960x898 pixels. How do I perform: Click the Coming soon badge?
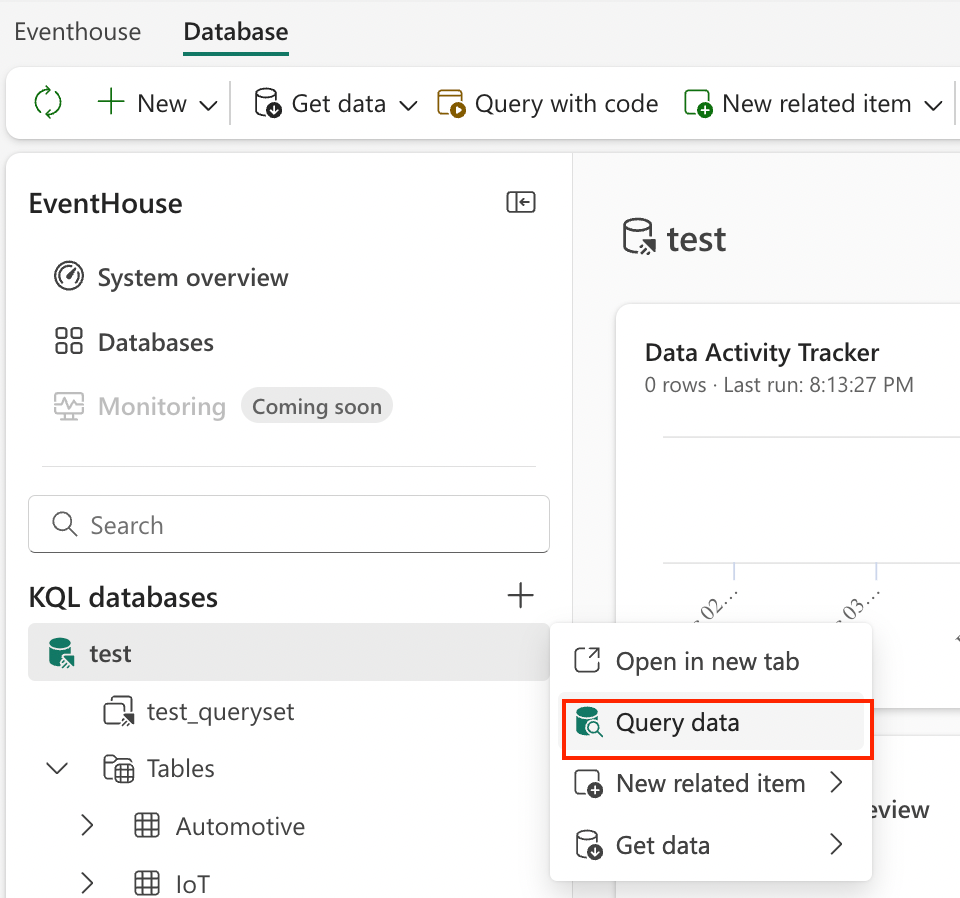(x=317, y=406)
